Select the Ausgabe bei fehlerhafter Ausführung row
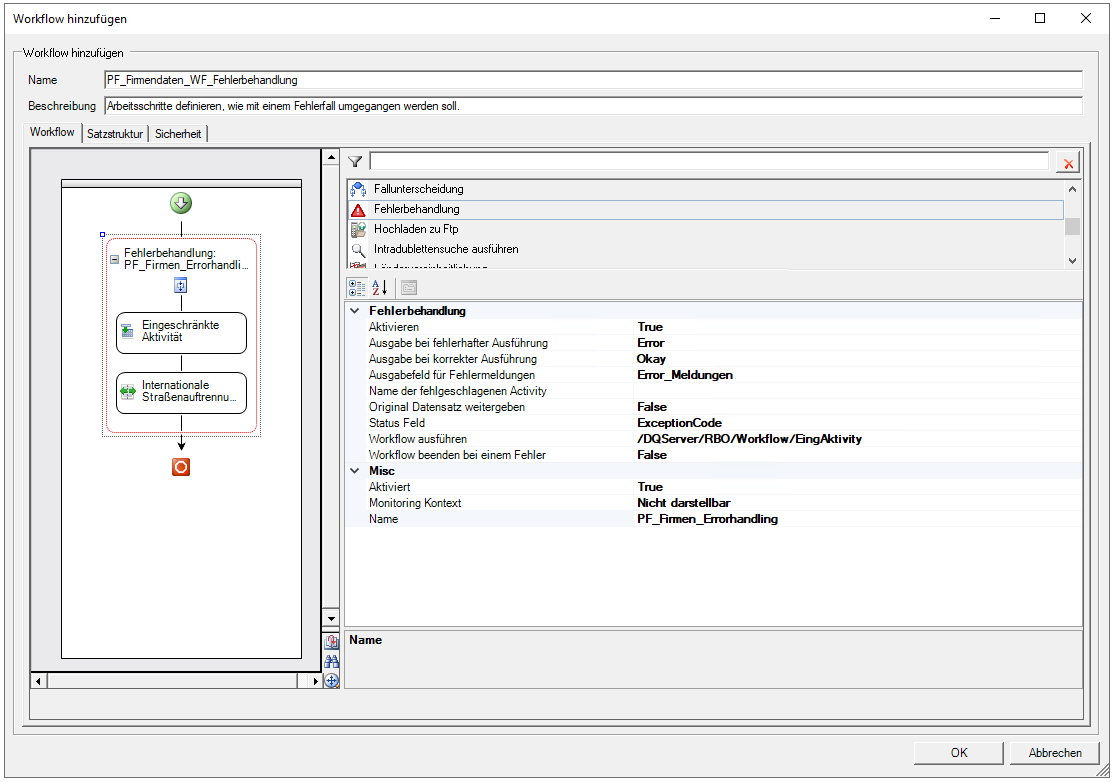 [713, 343]
